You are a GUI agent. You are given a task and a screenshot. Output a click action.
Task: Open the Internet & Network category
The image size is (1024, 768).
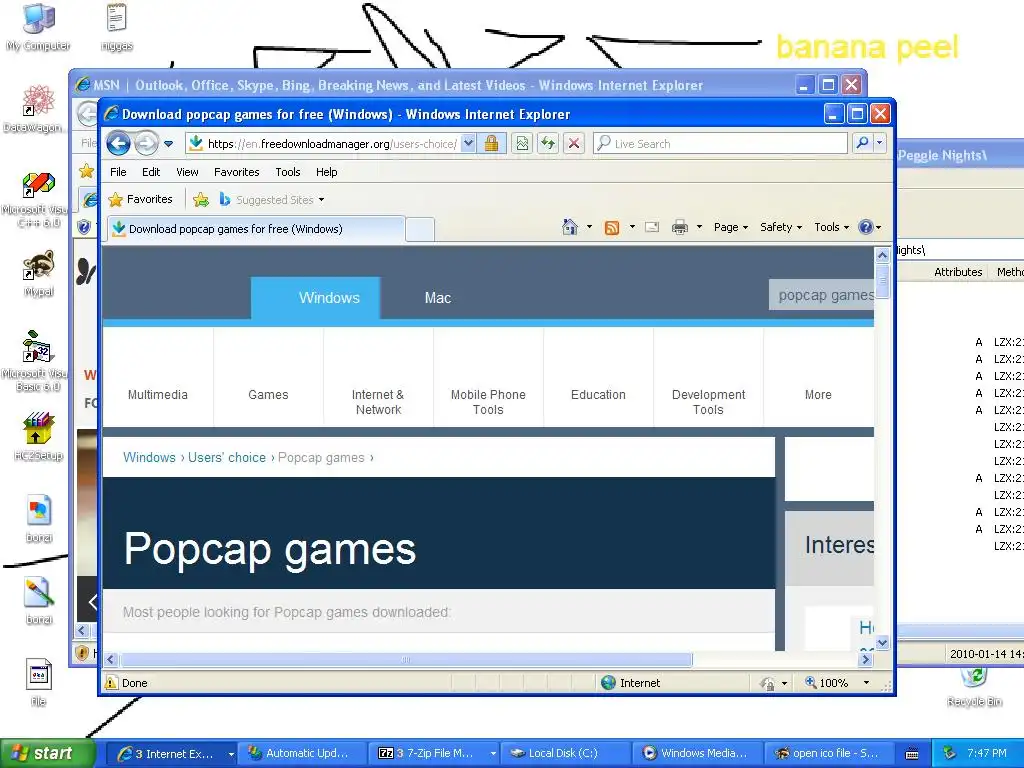click(x=378, y=402)
